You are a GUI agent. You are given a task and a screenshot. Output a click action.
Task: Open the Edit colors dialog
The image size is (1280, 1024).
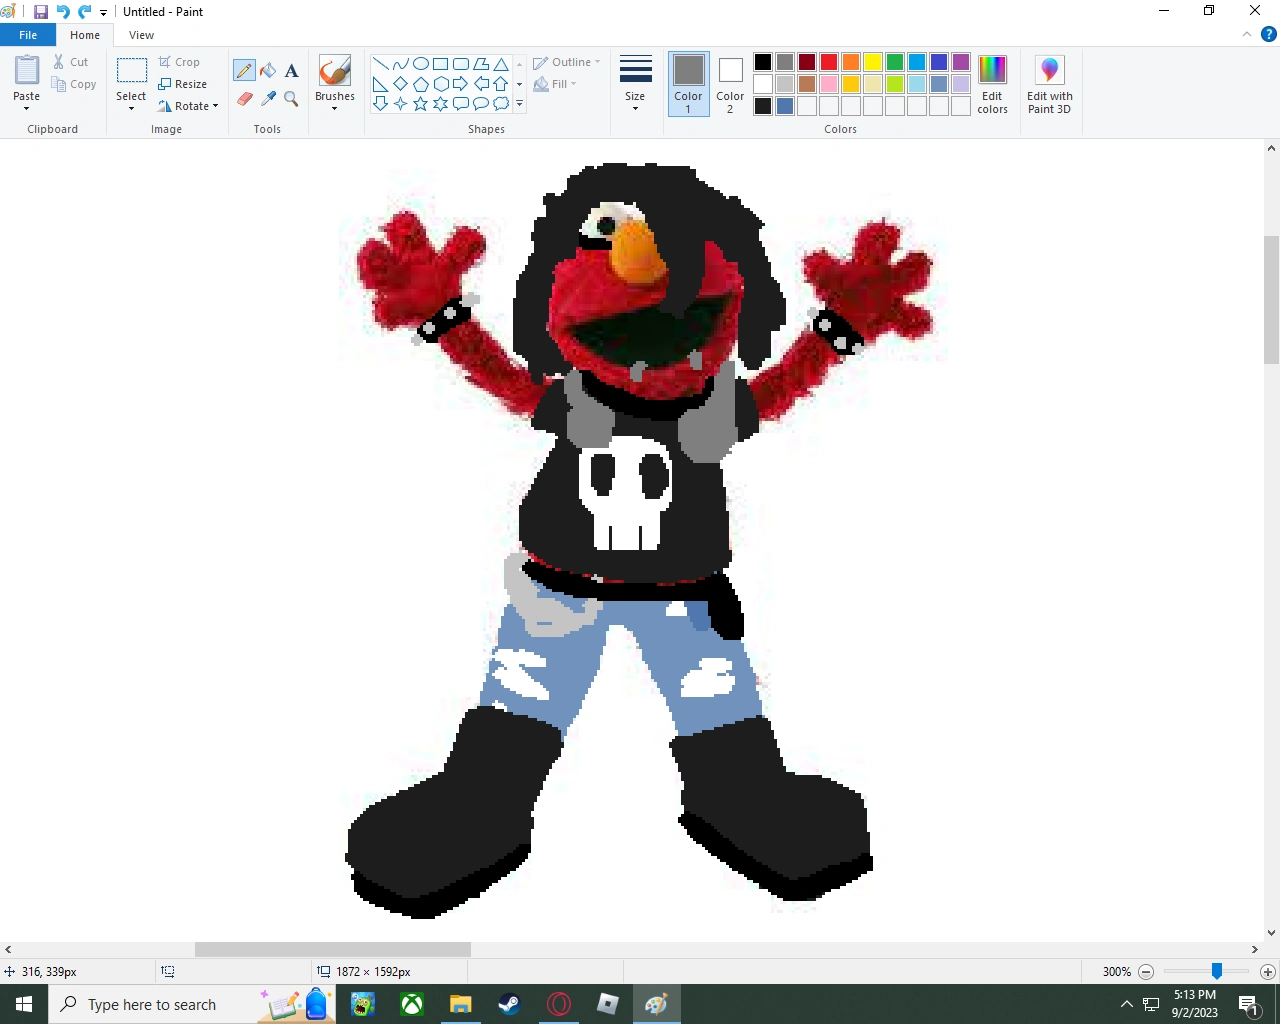[x=992, y=85]
